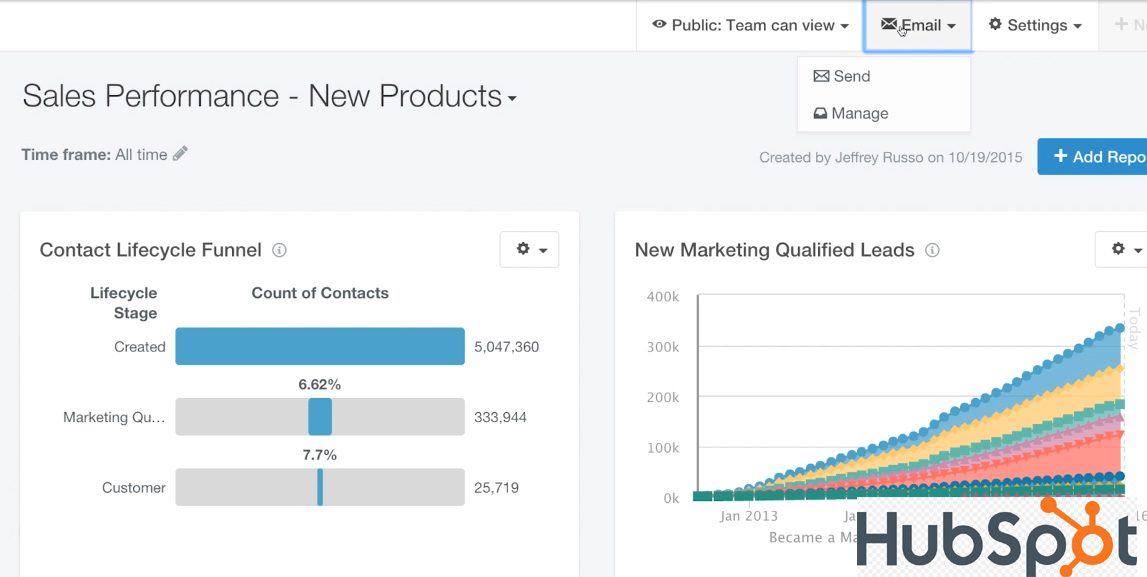Select Manage from the Email menu
Image resolution: width=1147 pixels, height=577 pixels.
coord(851,113)
